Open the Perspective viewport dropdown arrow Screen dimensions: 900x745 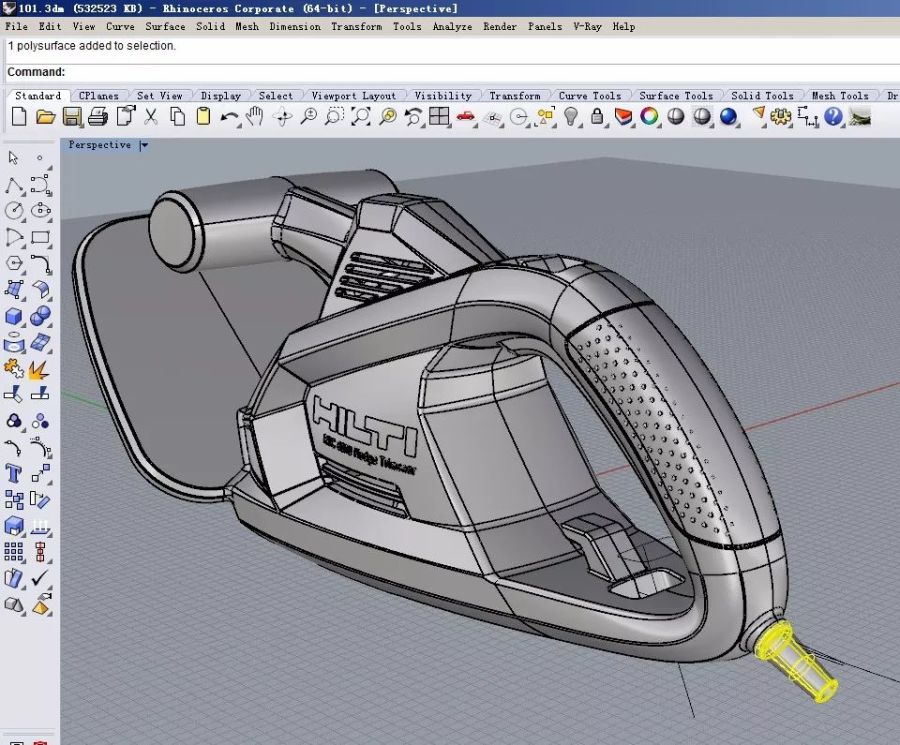144,145
